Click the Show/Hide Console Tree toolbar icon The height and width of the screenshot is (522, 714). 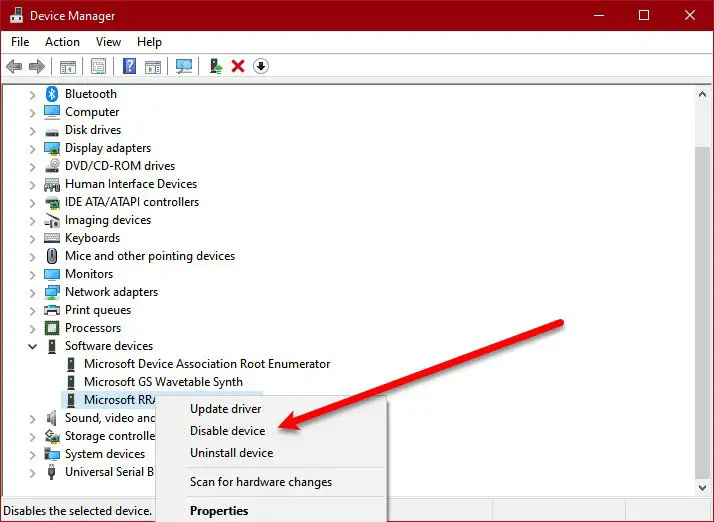coord(68,67)
